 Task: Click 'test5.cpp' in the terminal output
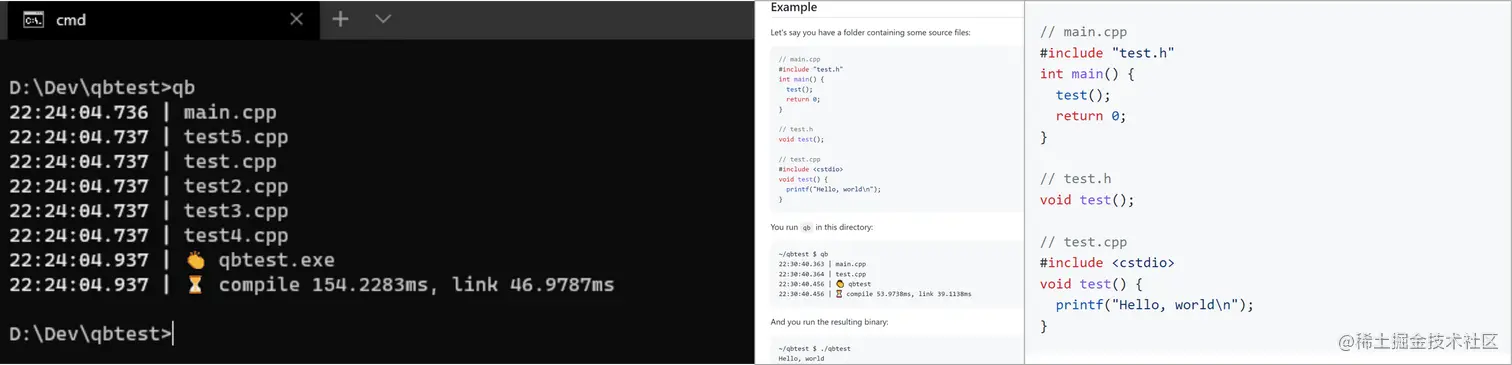236,137
